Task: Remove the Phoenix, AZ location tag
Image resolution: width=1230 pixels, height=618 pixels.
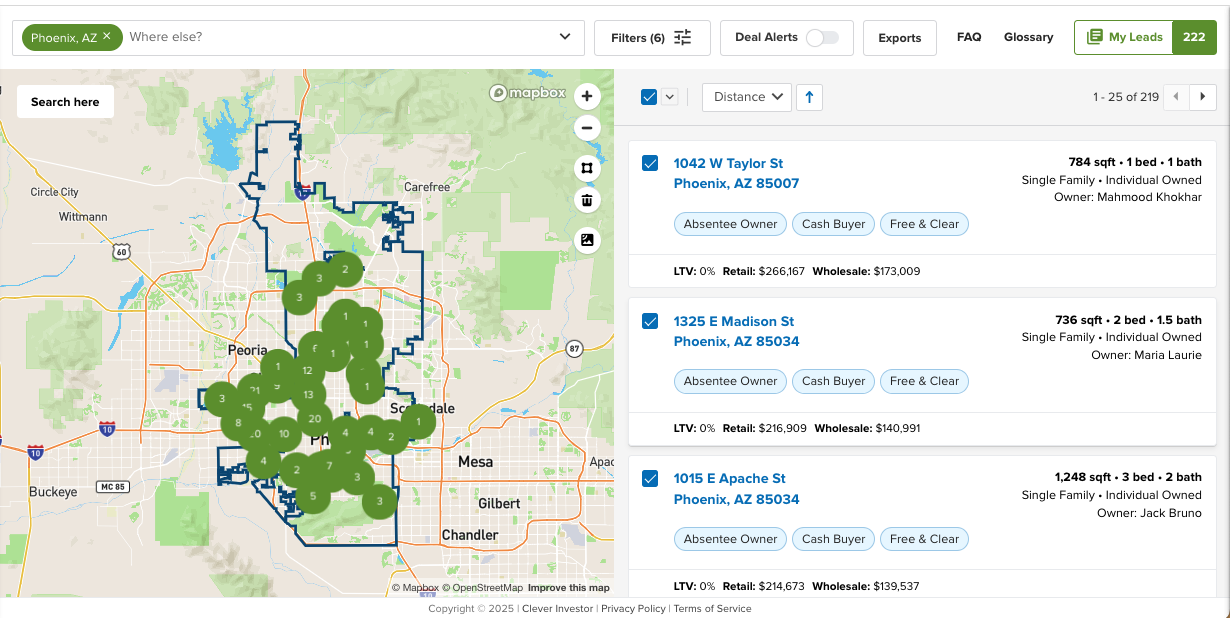Action: (x=107, y=36)
